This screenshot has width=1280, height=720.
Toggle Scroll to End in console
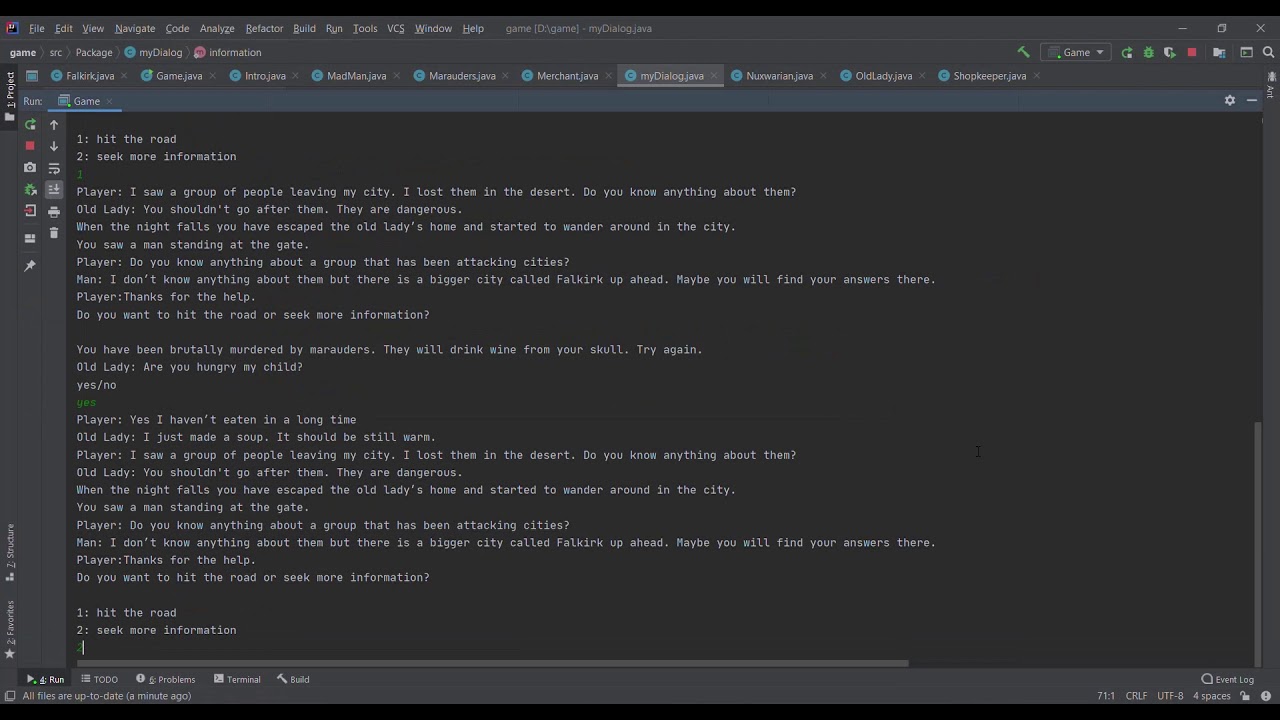[54, 189]
